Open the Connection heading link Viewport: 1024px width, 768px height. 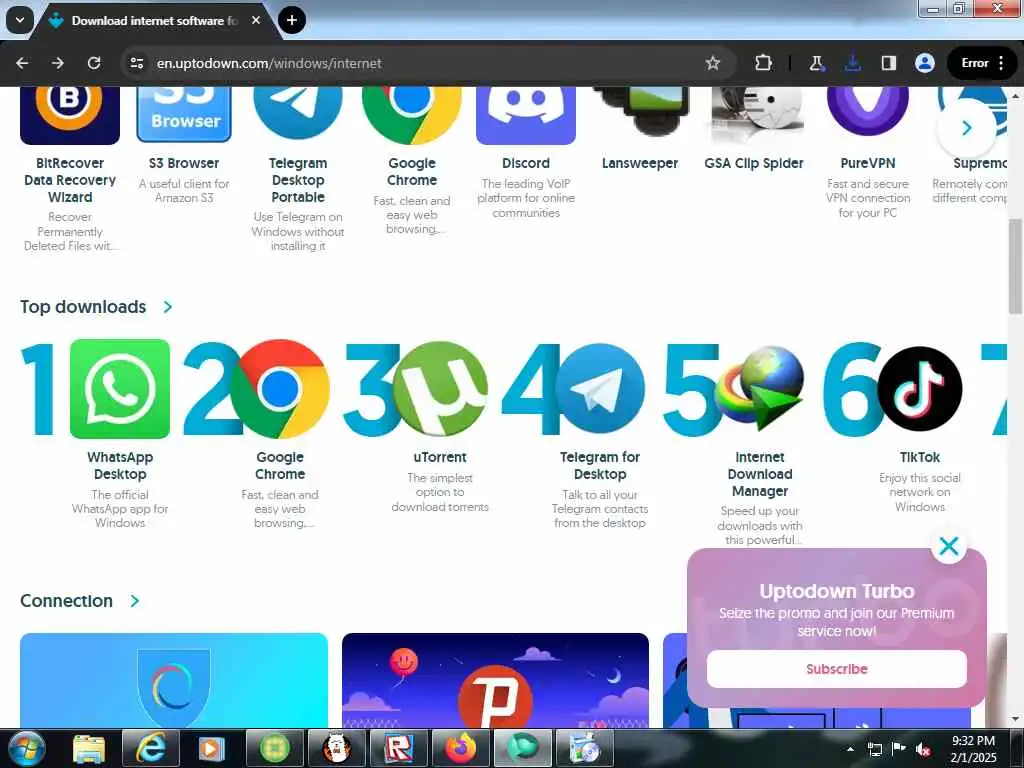[66, 601]
